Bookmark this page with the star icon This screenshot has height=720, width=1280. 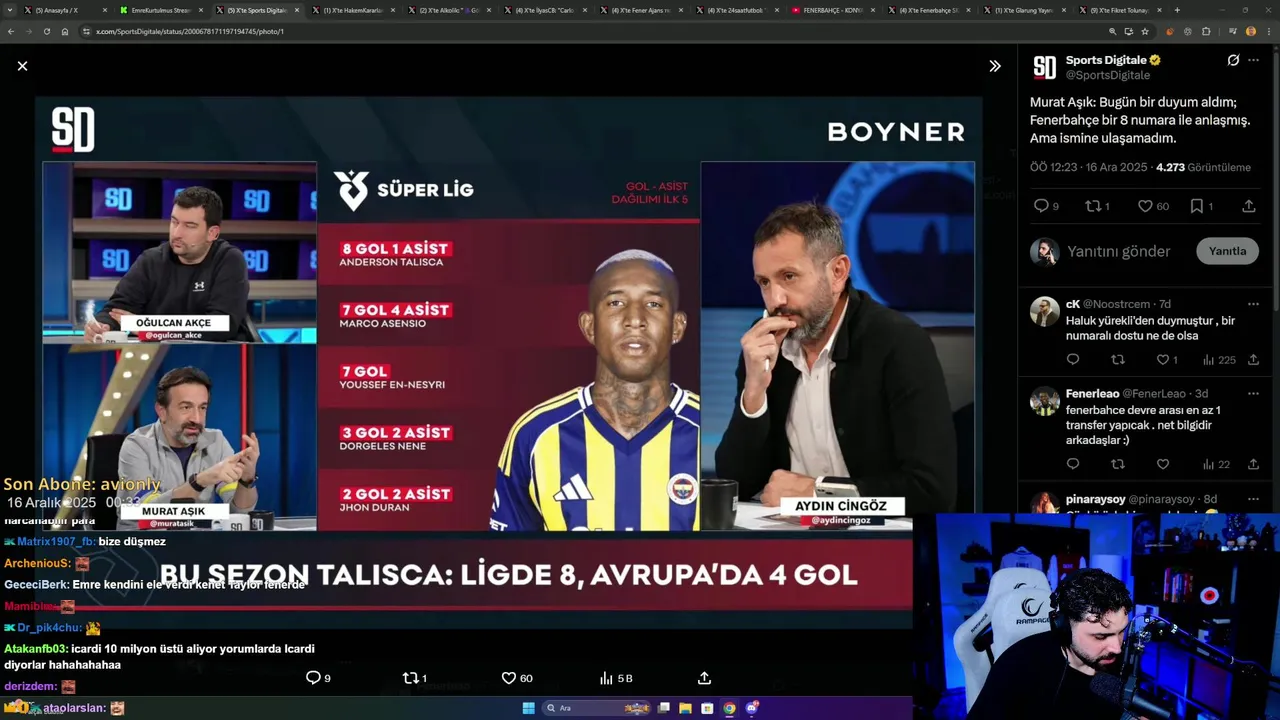(x=1145, y=31)
